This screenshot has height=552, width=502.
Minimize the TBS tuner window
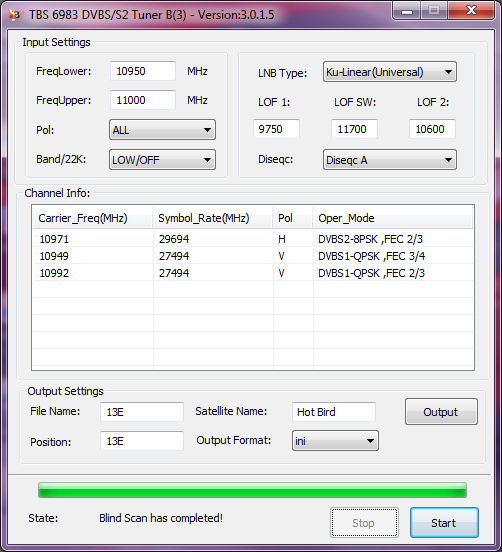click(407, 11)
